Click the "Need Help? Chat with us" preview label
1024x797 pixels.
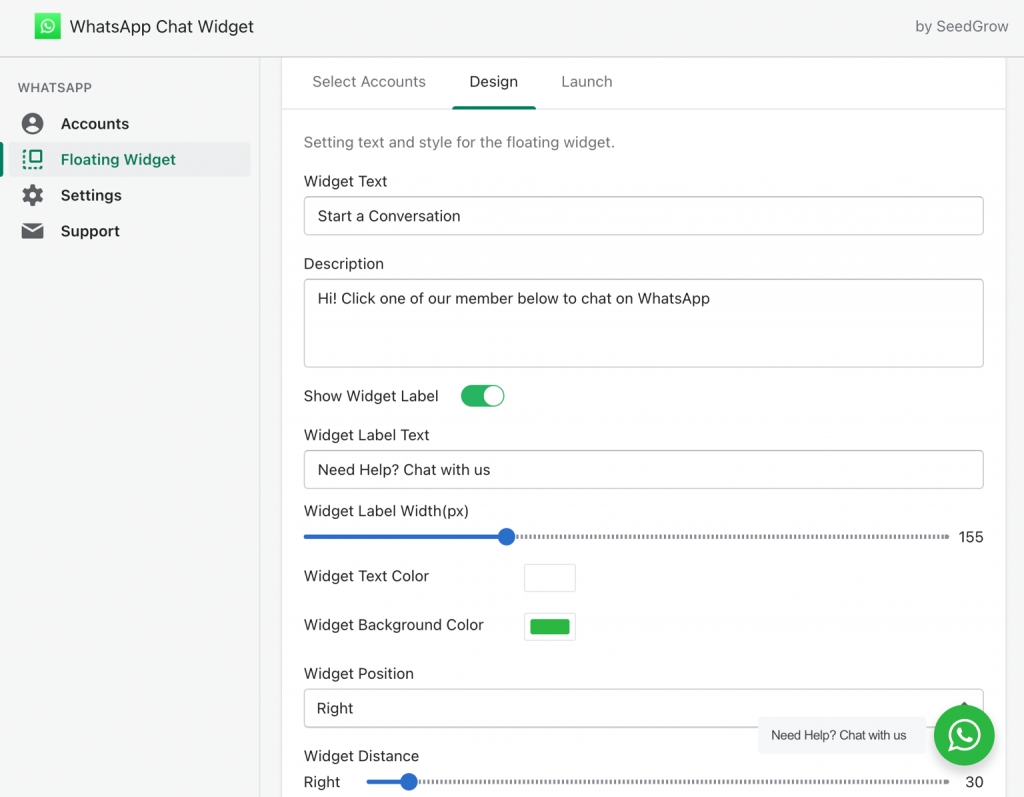pos(842,735)
